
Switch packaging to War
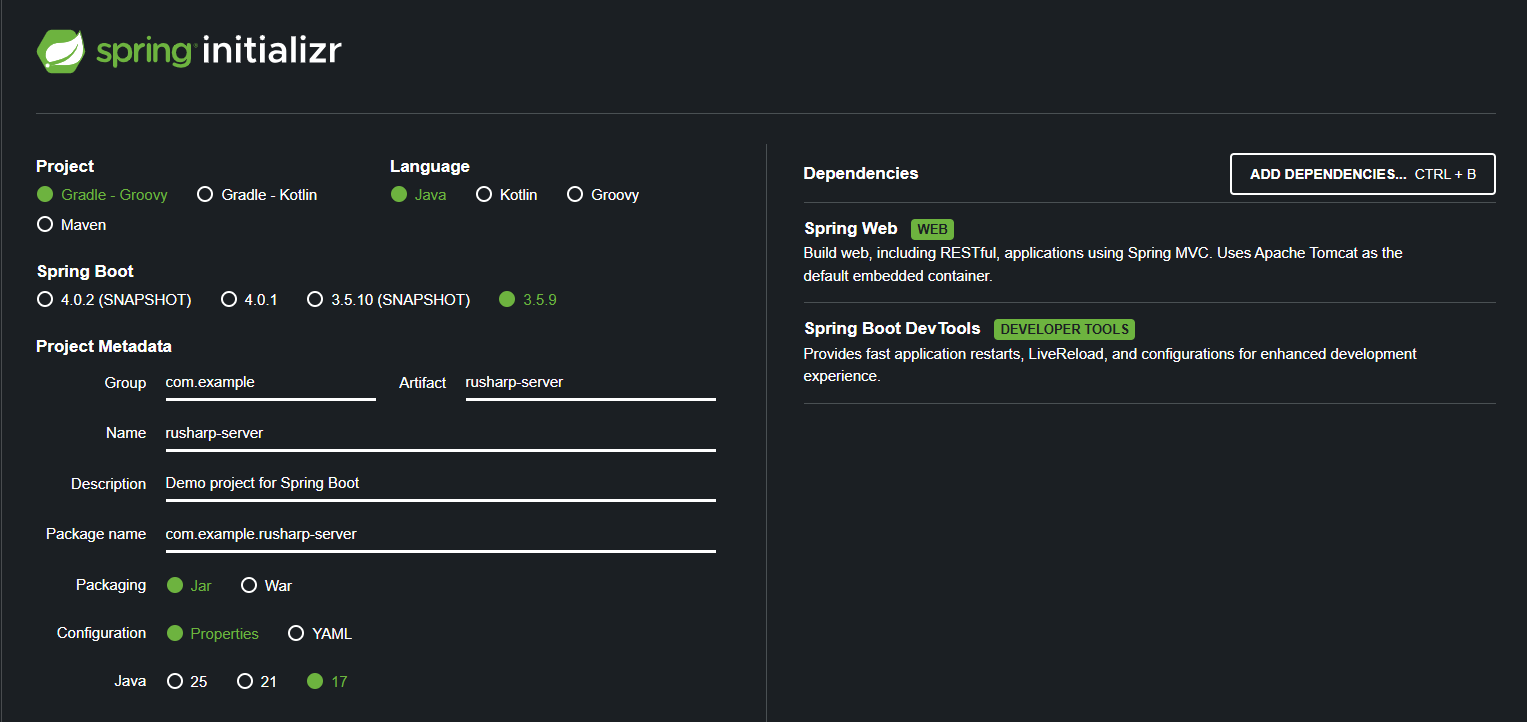click(x=266, y=586)
